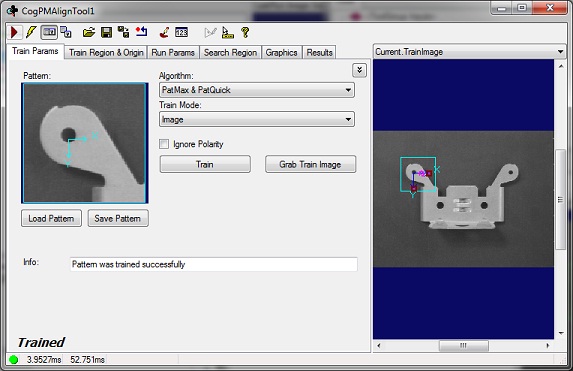Open help with yellow question mark icon
Screen dimensions: 573x371
pos(245,33)
